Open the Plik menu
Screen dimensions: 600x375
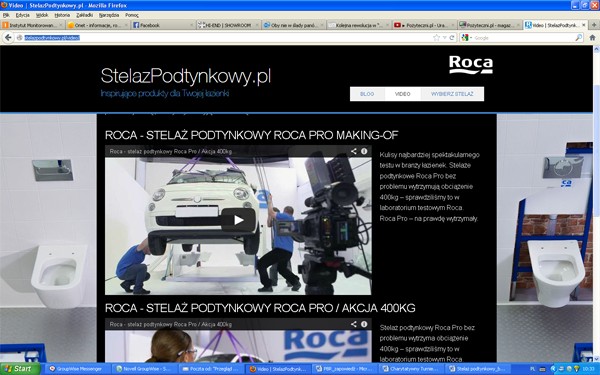click(6, 15)
